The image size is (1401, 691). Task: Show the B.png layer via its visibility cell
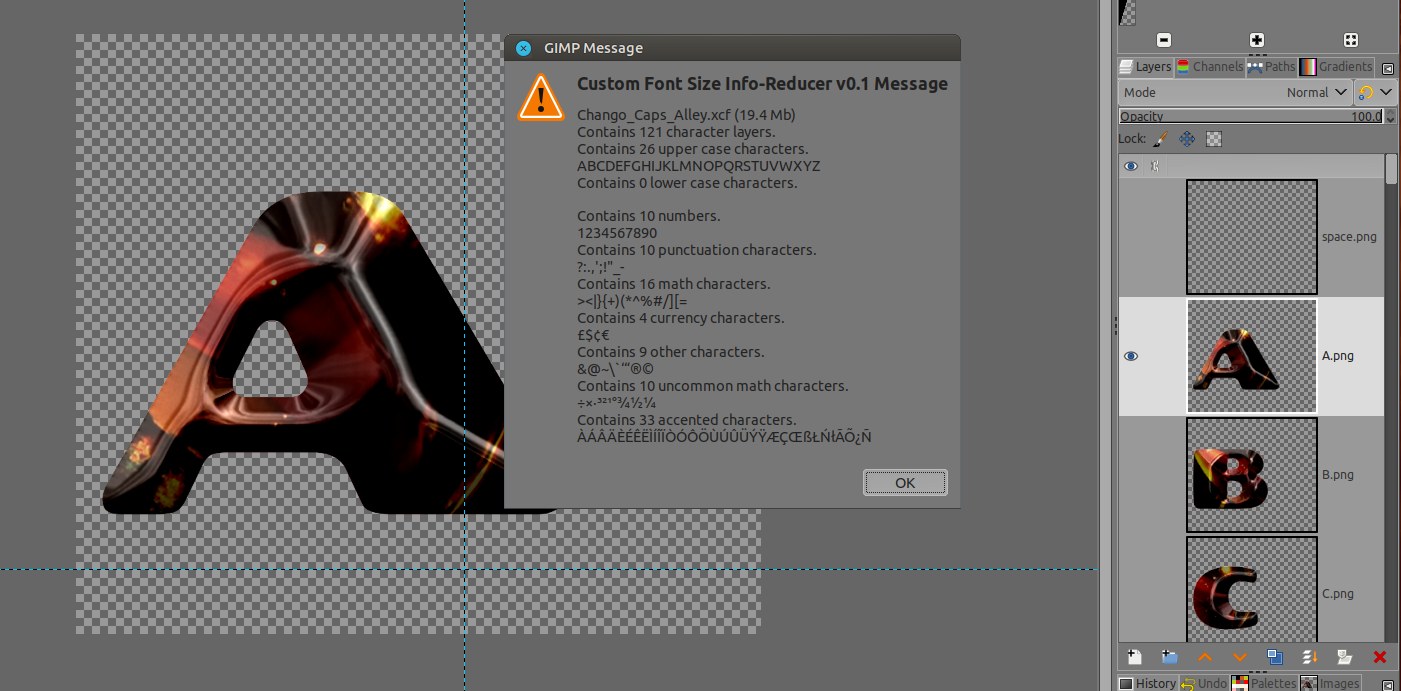click(x=1131, y=475)
